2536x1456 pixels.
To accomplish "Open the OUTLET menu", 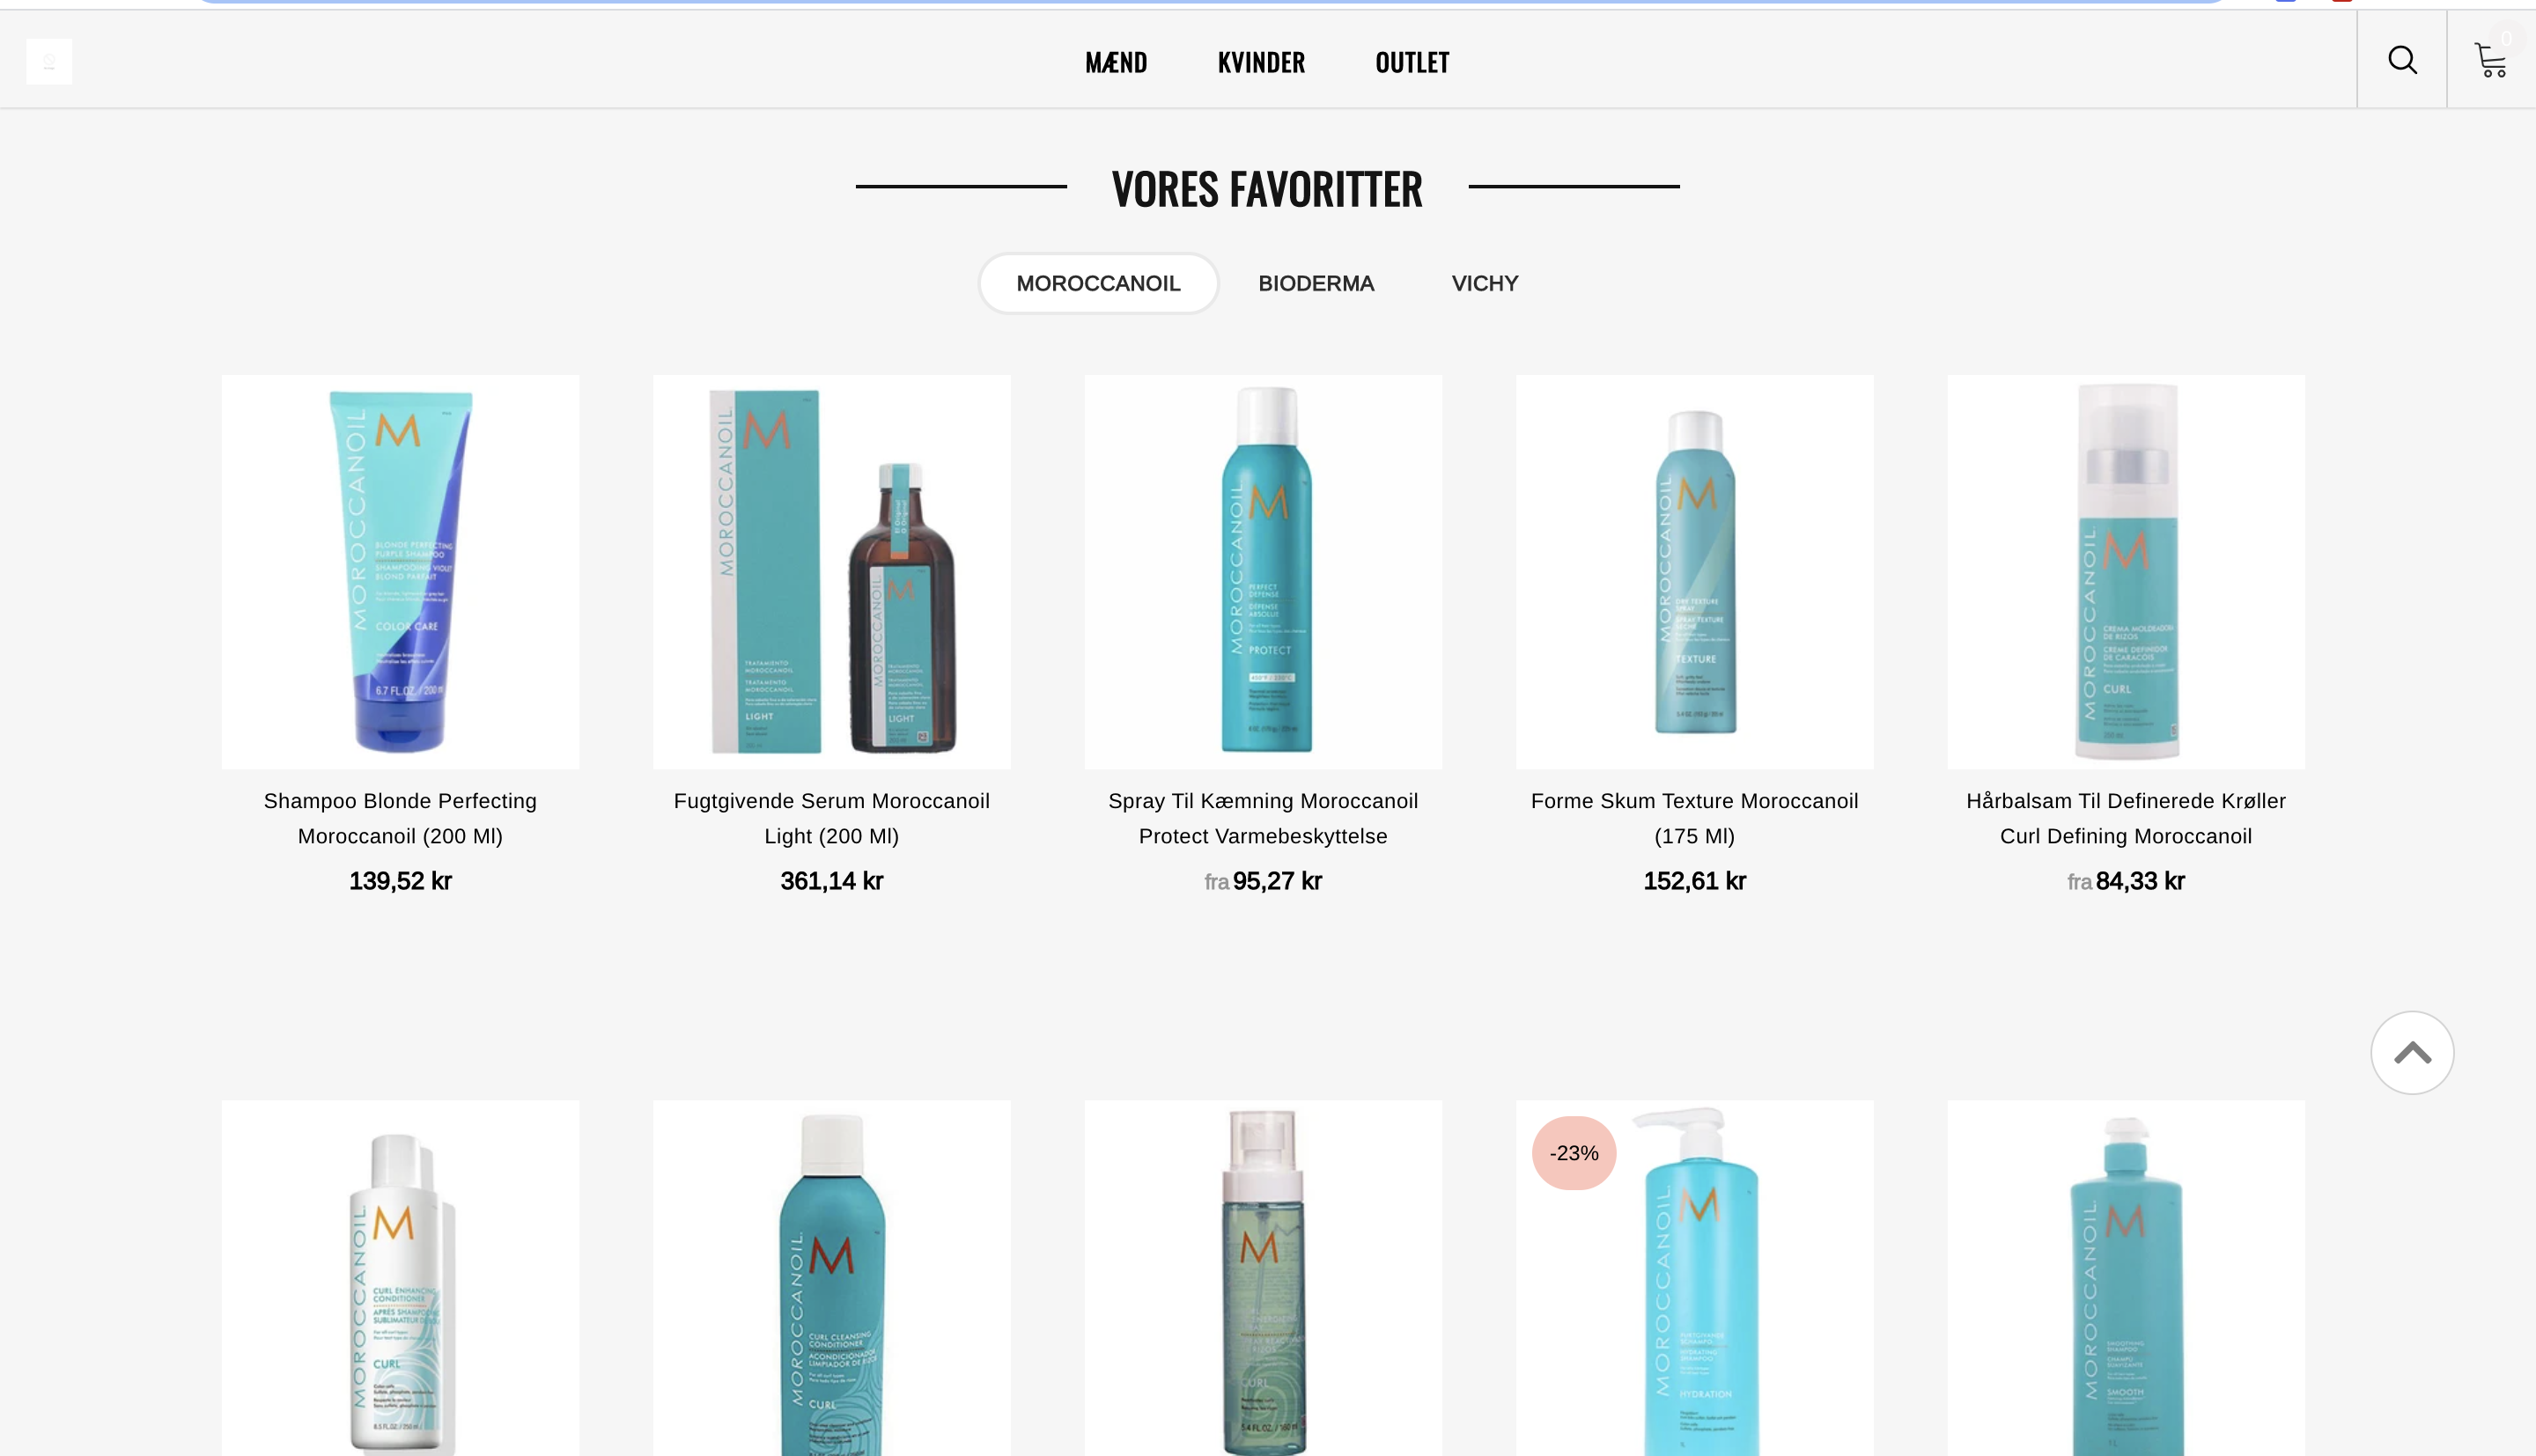I will (x=1412, y=62).
